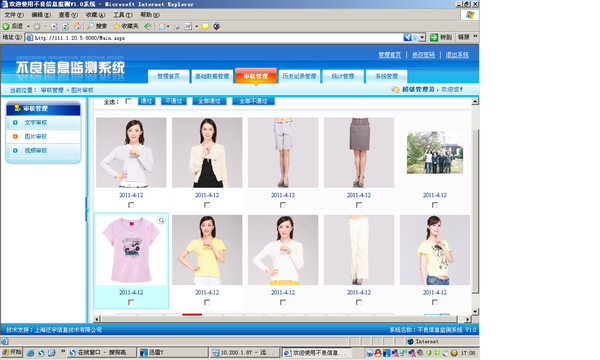Check the box under the grey shorts photo
Screen dimensions: 600x360
(283, 205)
